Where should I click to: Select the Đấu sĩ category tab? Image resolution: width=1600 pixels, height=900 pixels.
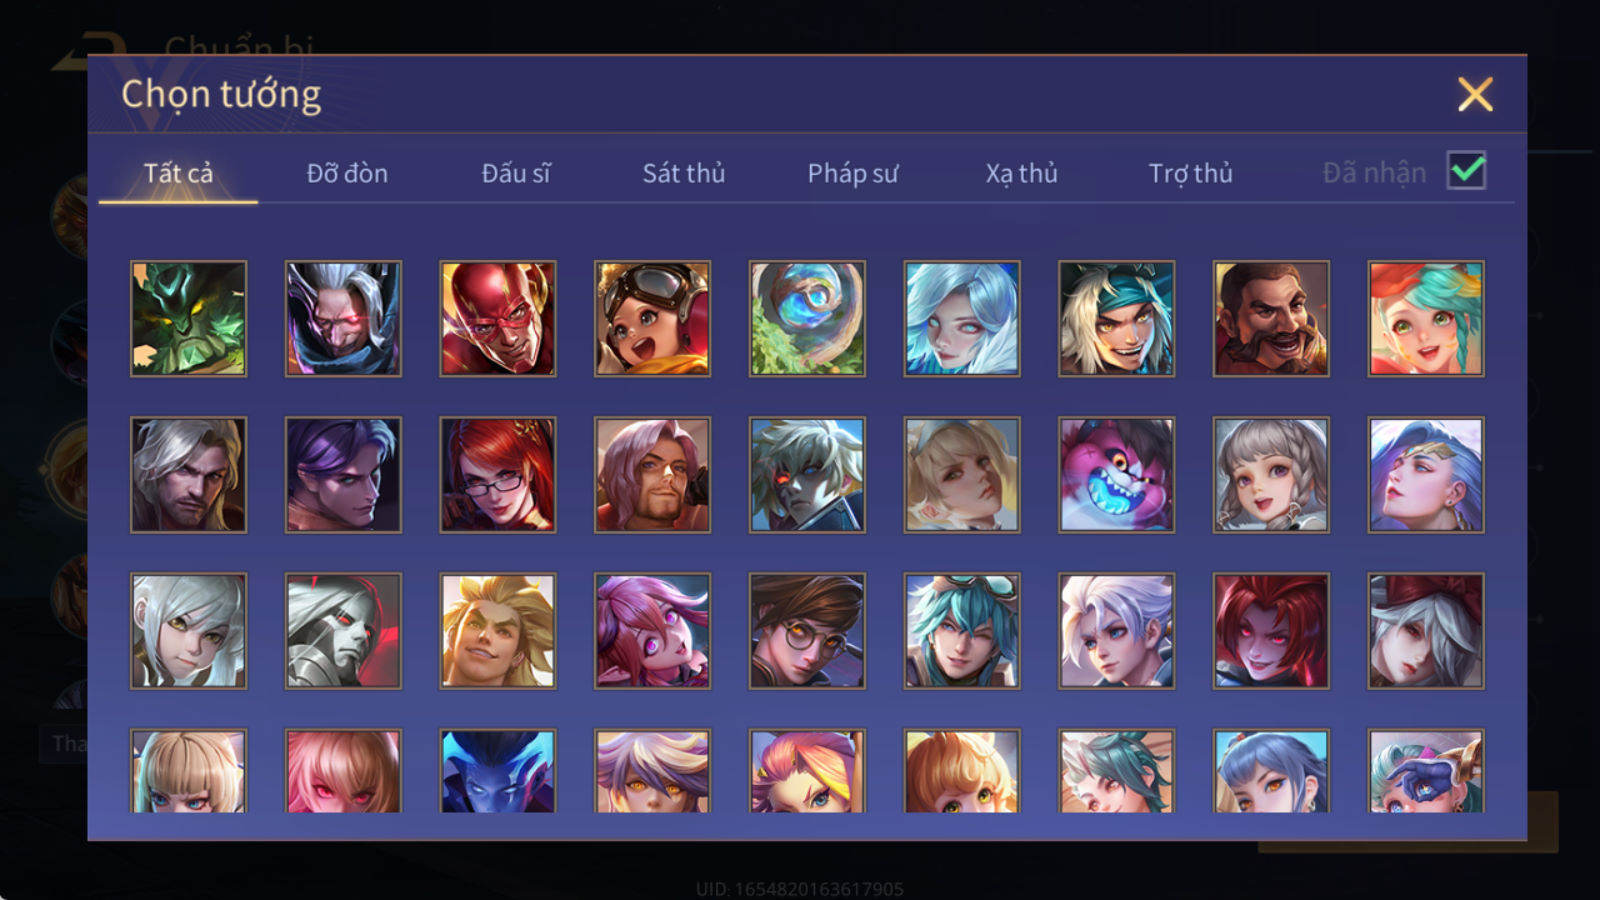point(515,173)
